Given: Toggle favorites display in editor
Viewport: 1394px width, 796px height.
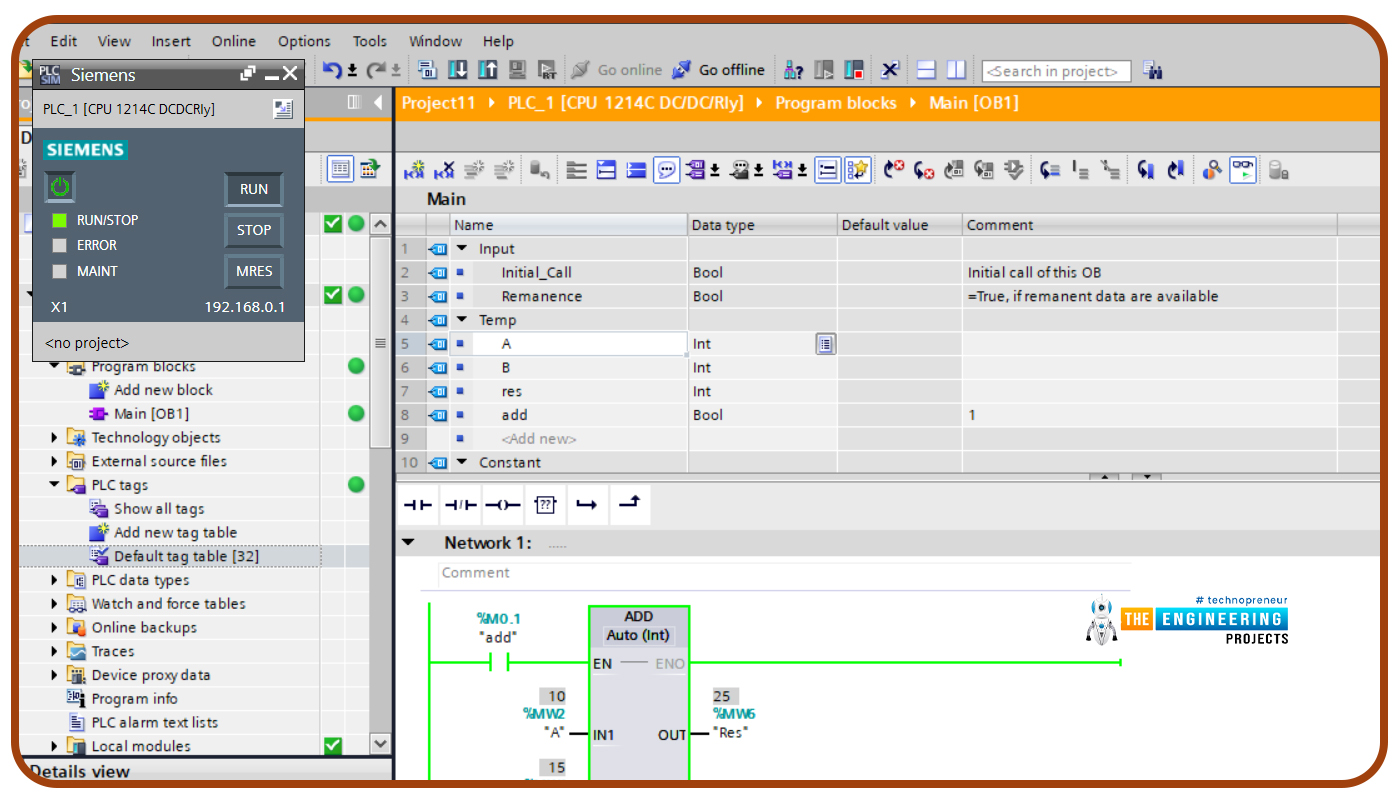Looking at the screenshot, I should [x=858, y=170].
